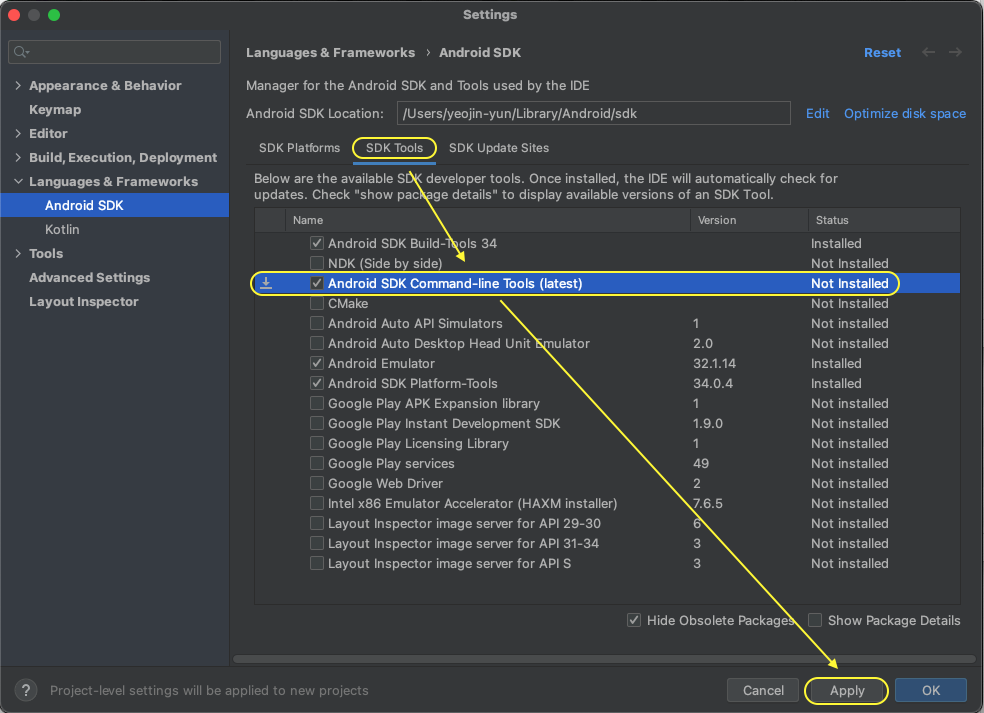Screen dimensions: 984x713
Task: Select Keymap in the sidebar
Action: (55, 109)
